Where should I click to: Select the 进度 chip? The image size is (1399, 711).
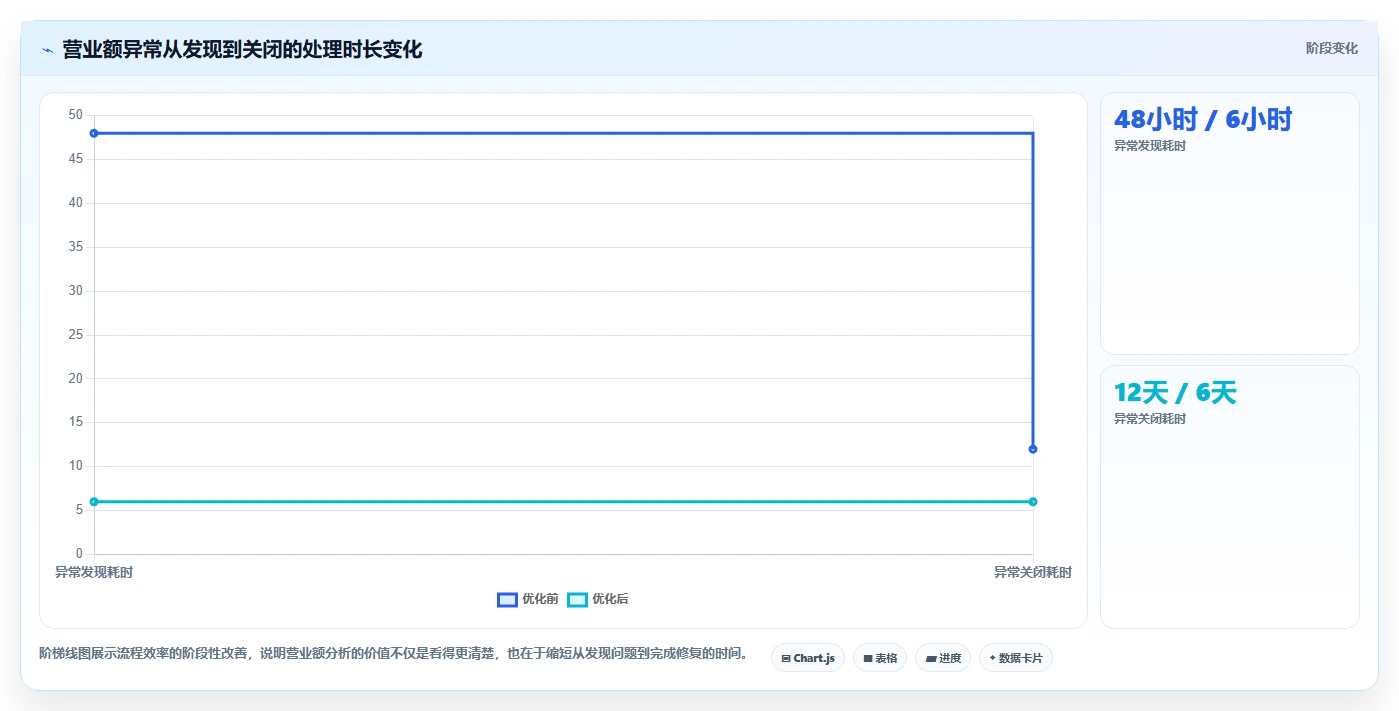pyautogui.click(x=943, y=658)
